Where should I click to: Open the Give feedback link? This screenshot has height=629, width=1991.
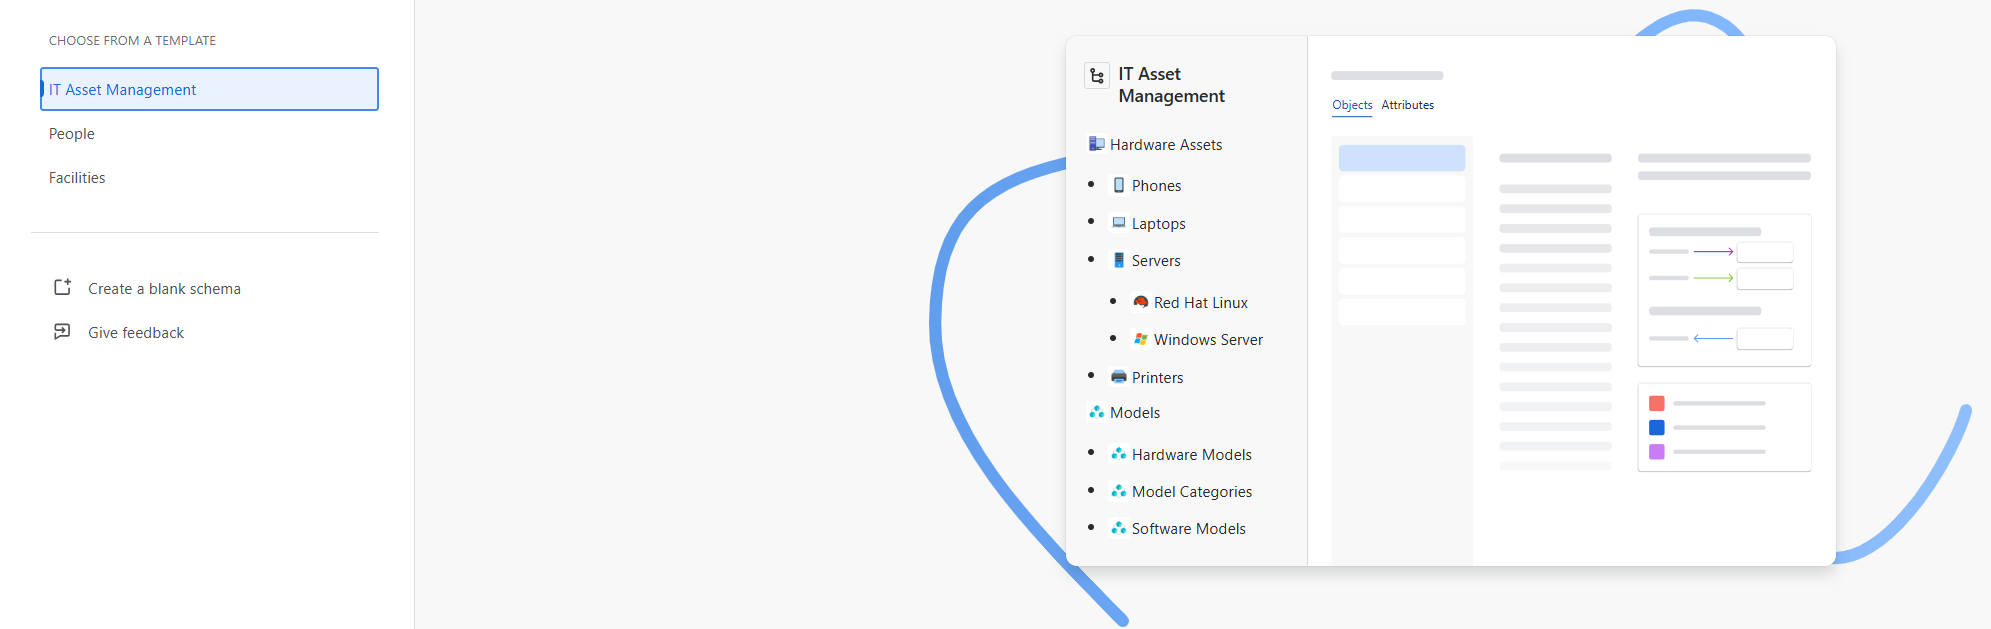click(x=136, y=333)
